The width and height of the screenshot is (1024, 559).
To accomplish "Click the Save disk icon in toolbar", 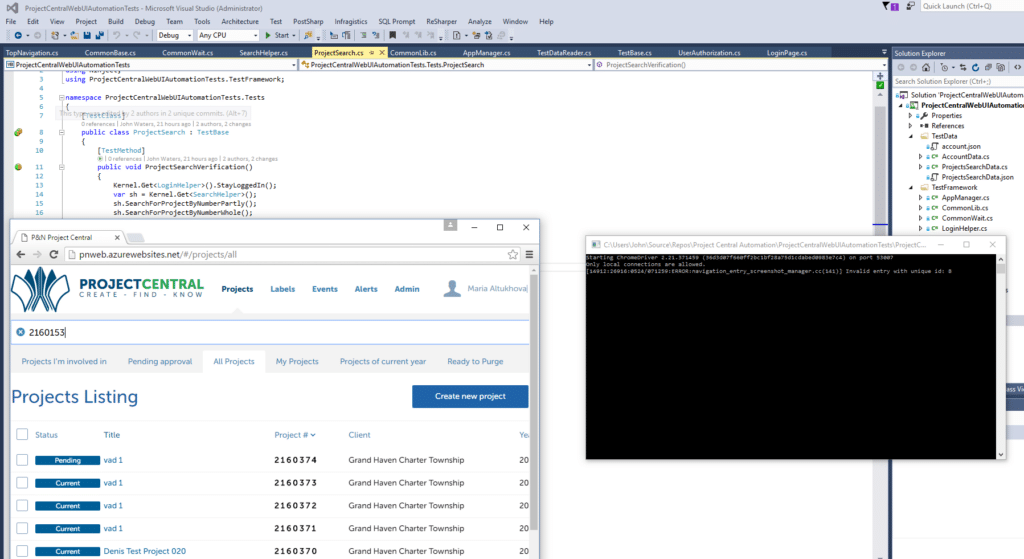I will pyautogui.click(x=88, y=35).
